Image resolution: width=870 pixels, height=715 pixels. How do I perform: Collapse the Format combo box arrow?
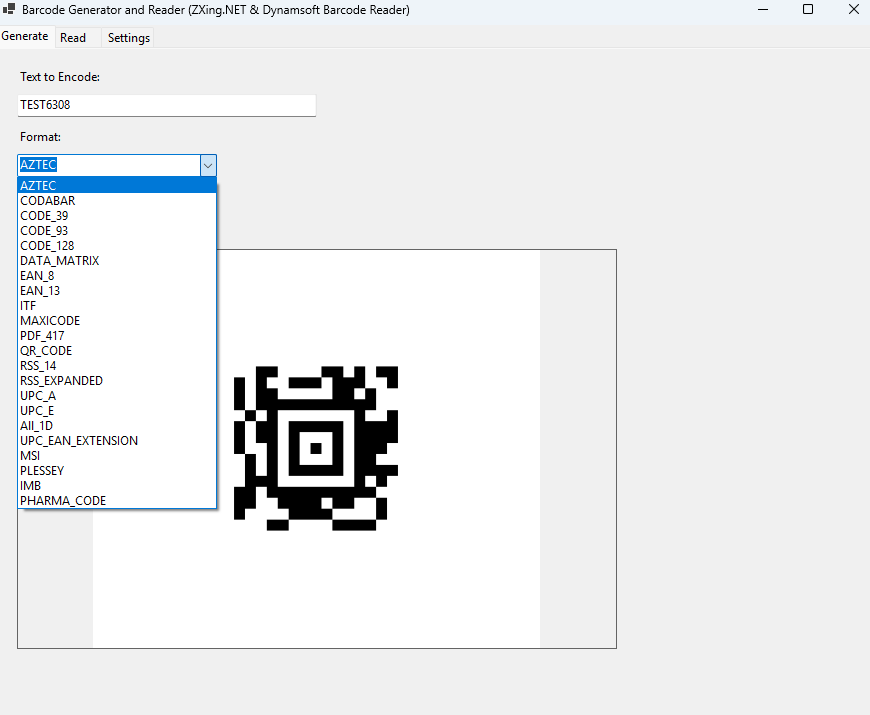click(x=207, y=164)
